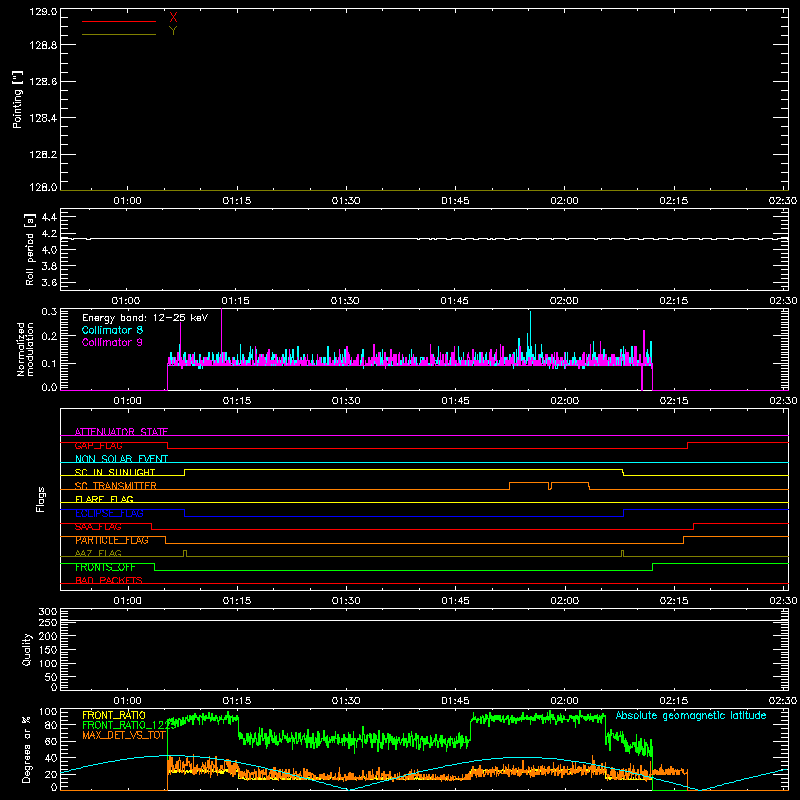
Task: Click the "SC_TRANSMITTER" flag label
Action: (x=115, y=486)
